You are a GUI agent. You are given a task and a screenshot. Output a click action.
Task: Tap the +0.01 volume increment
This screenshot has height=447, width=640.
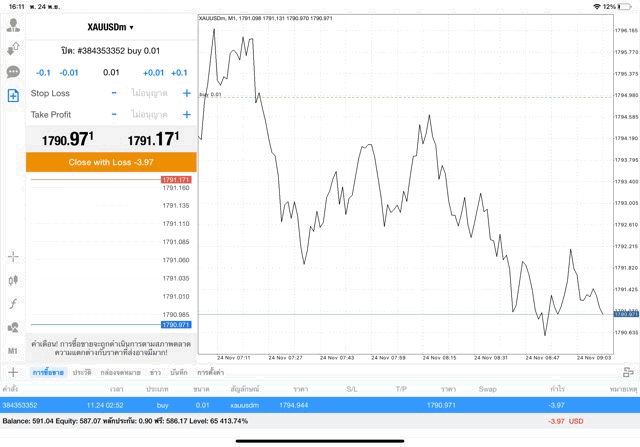coord(153,72)
